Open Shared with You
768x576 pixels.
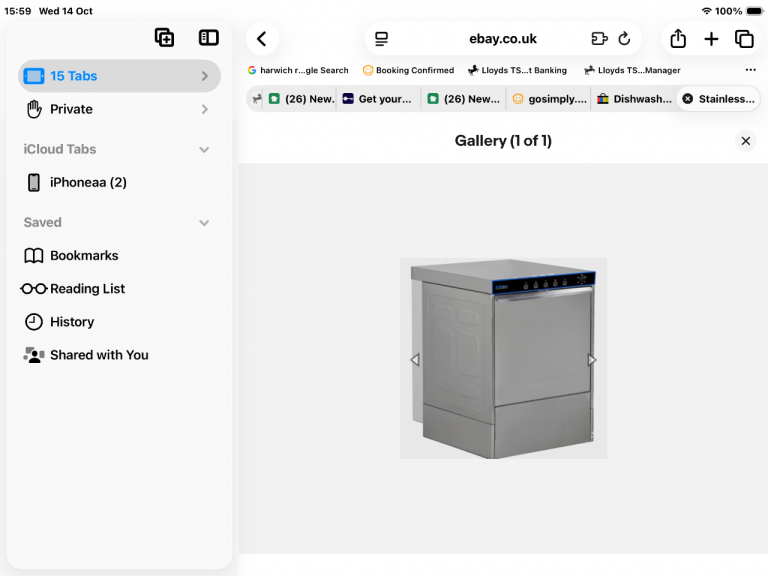[119, 355]
